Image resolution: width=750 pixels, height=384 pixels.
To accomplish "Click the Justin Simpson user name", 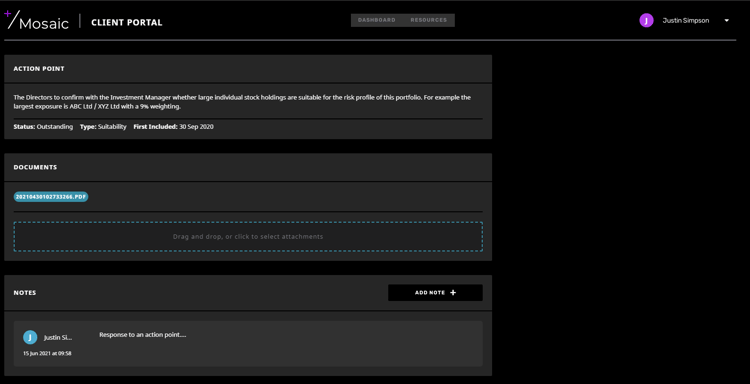I will [x=685, y=21].
